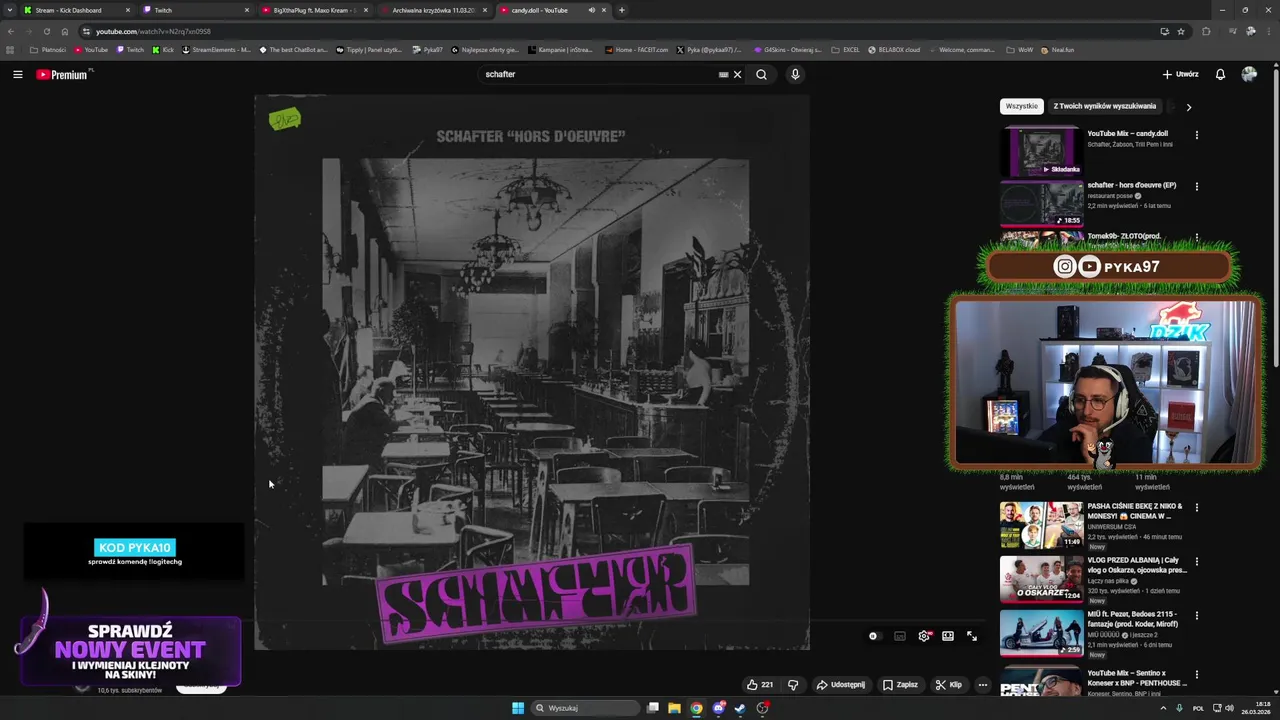Open the account avatar menu
1280x720 pixels.
click(x=1249, y=74)
